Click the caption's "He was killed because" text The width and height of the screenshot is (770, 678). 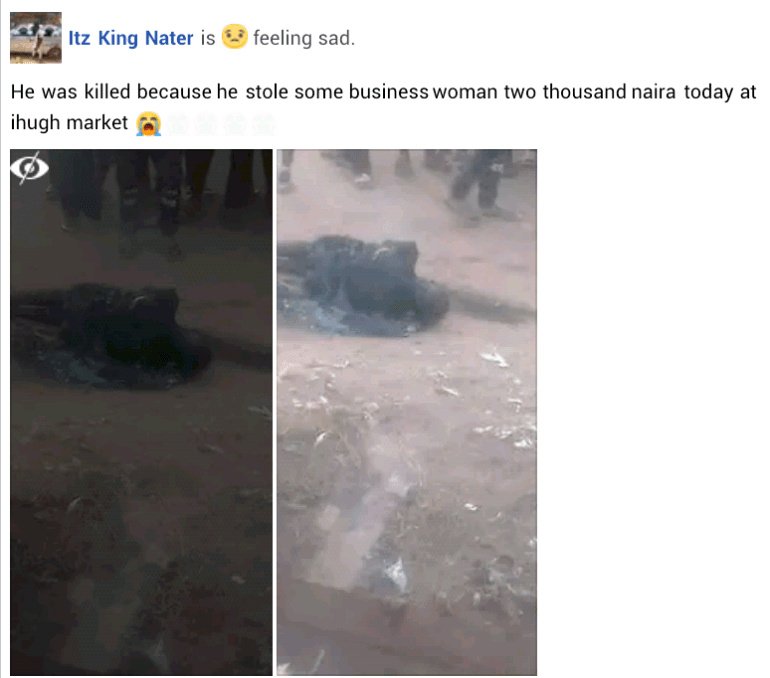tap(111, 92)
